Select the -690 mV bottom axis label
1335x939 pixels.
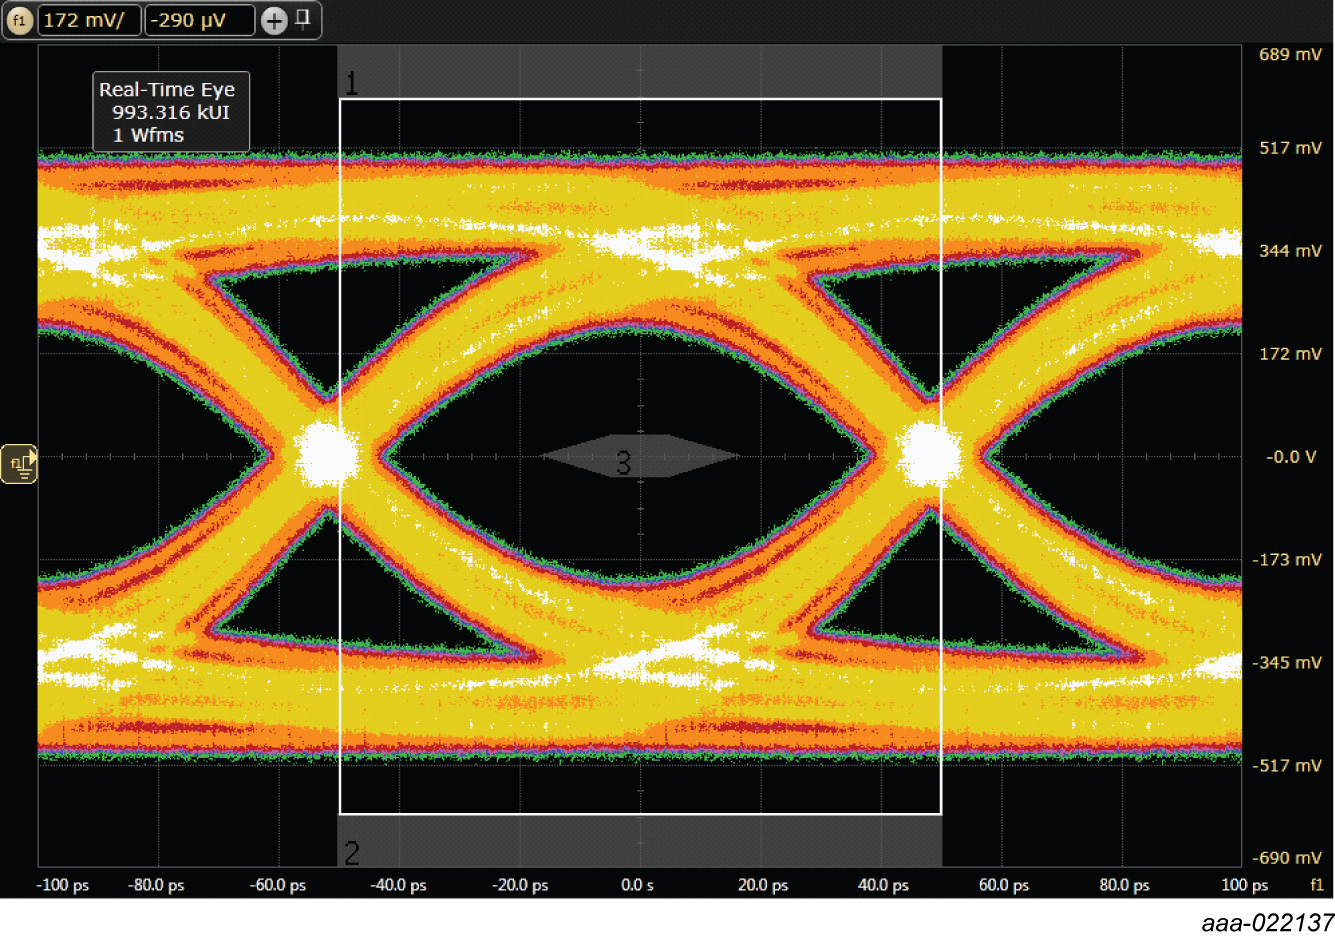pos(1287,858)
